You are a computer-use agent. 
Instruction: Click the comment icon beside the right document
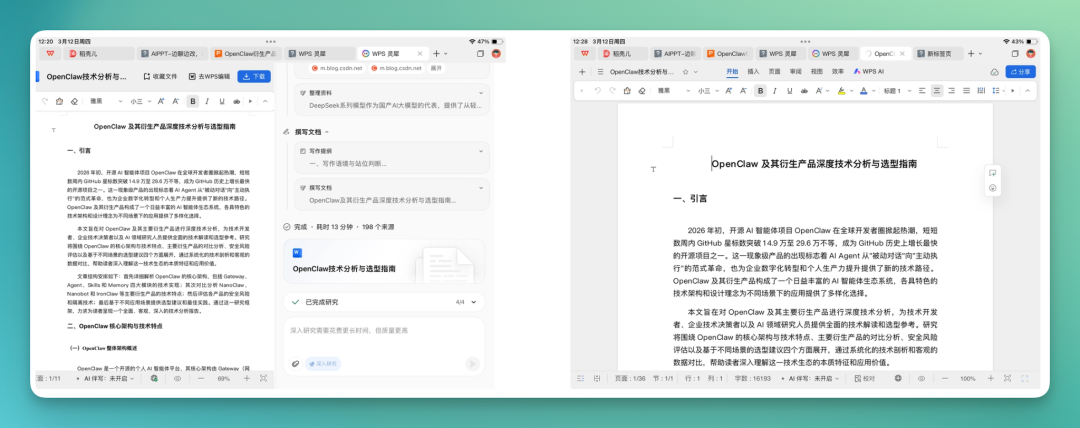993,173
